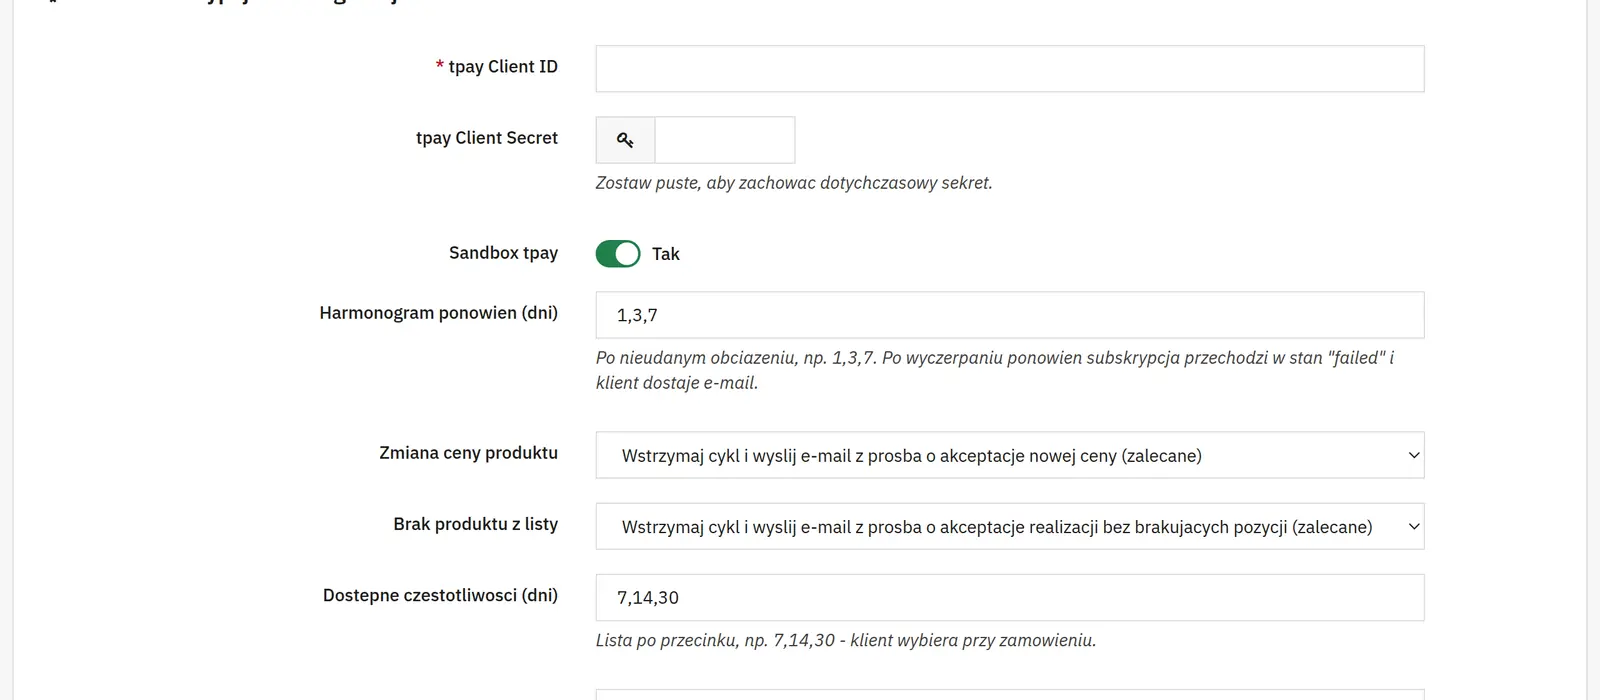Click the 'Tak' text next to the switch
This screenshot has height=700, width=1600.
[666, 254]
